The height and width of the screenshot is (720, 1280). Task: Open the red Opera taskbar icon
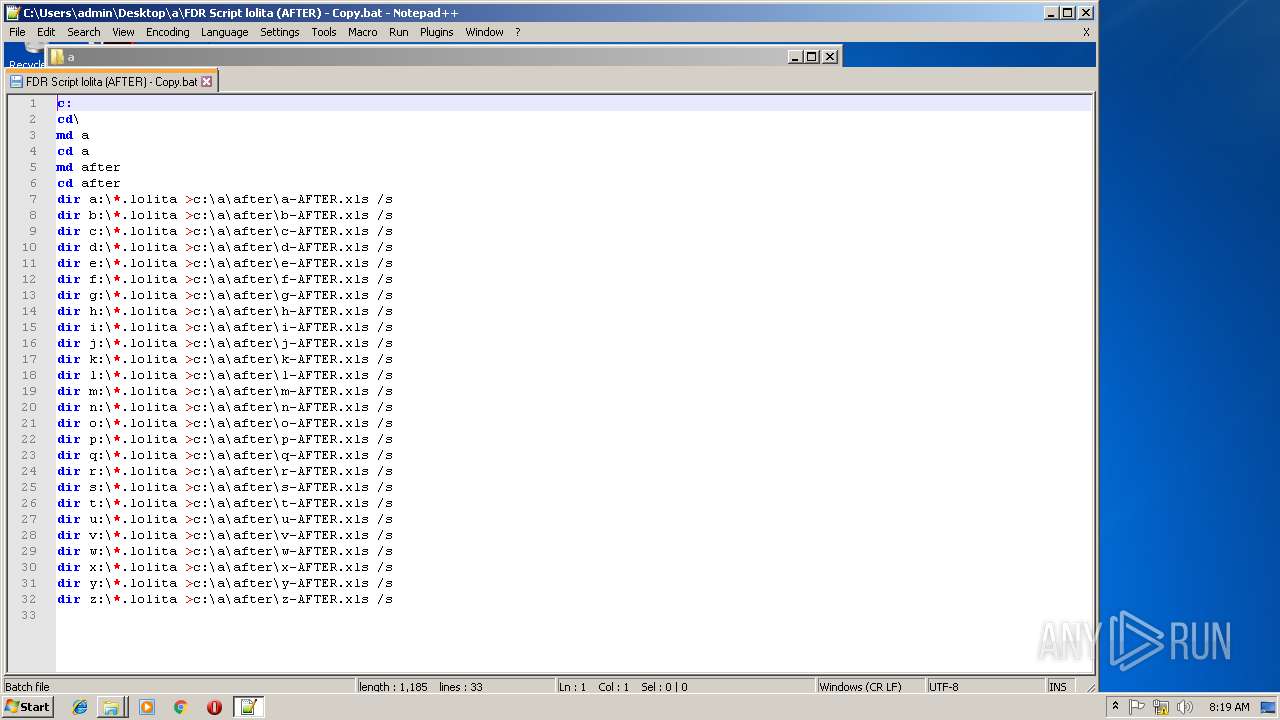click(x=214, y=707)
